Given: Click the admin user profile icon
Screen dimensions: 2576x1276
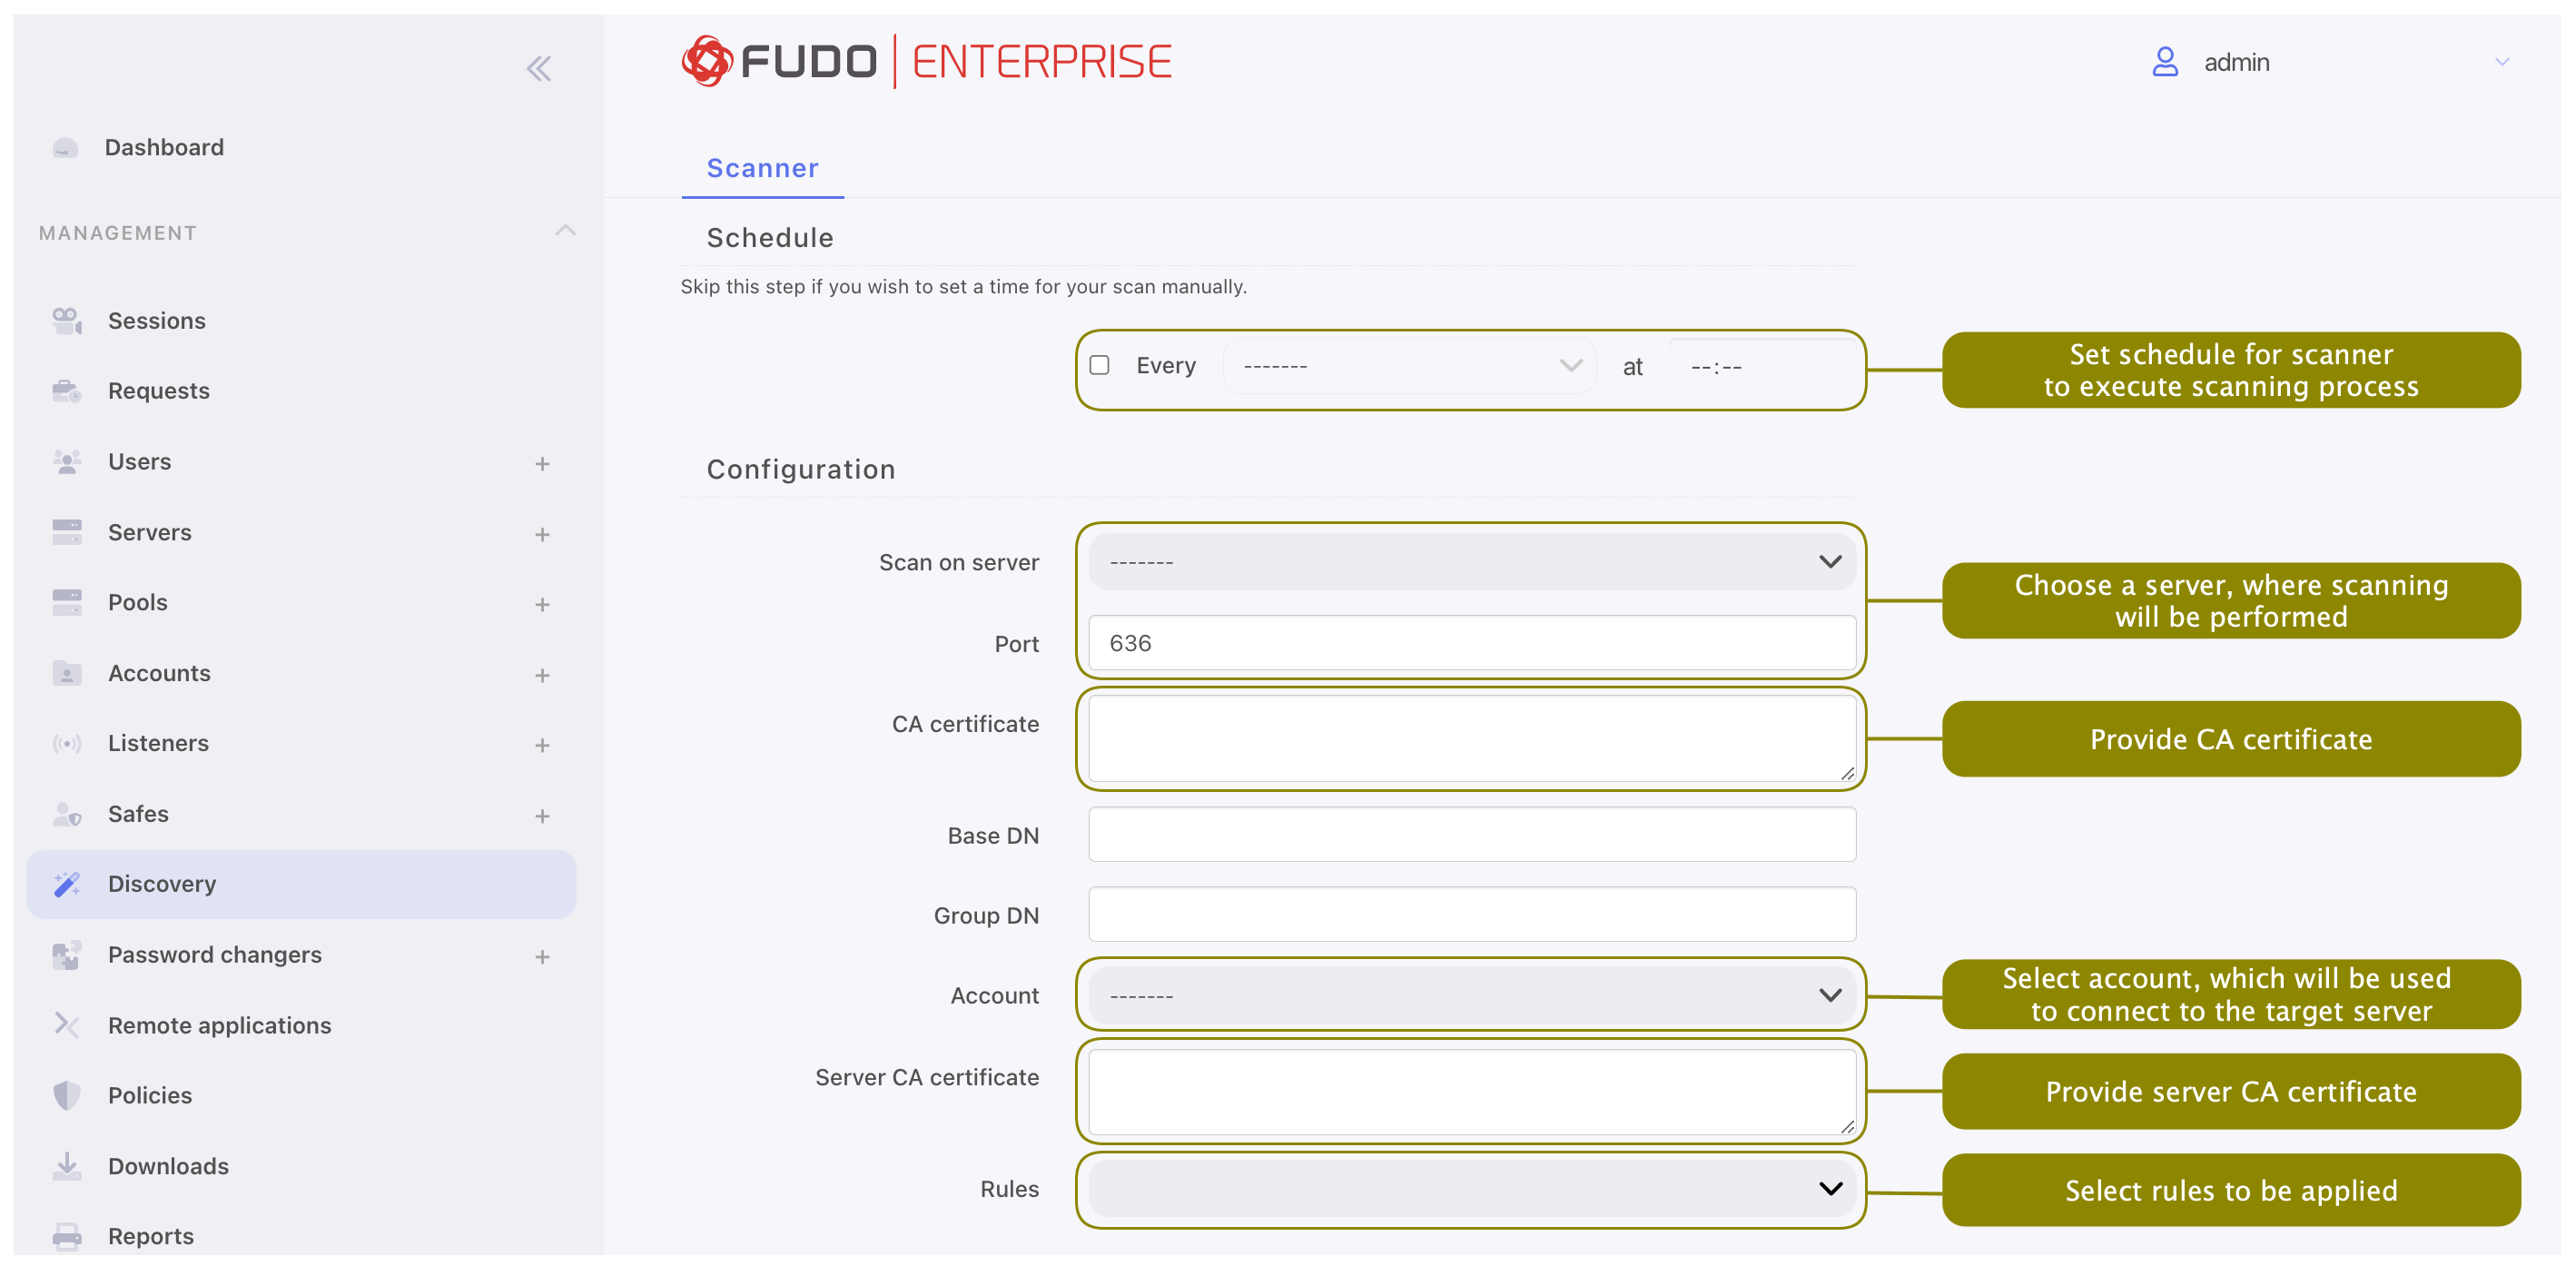Looking at the screenshot, I should [x=2165, y=62].
